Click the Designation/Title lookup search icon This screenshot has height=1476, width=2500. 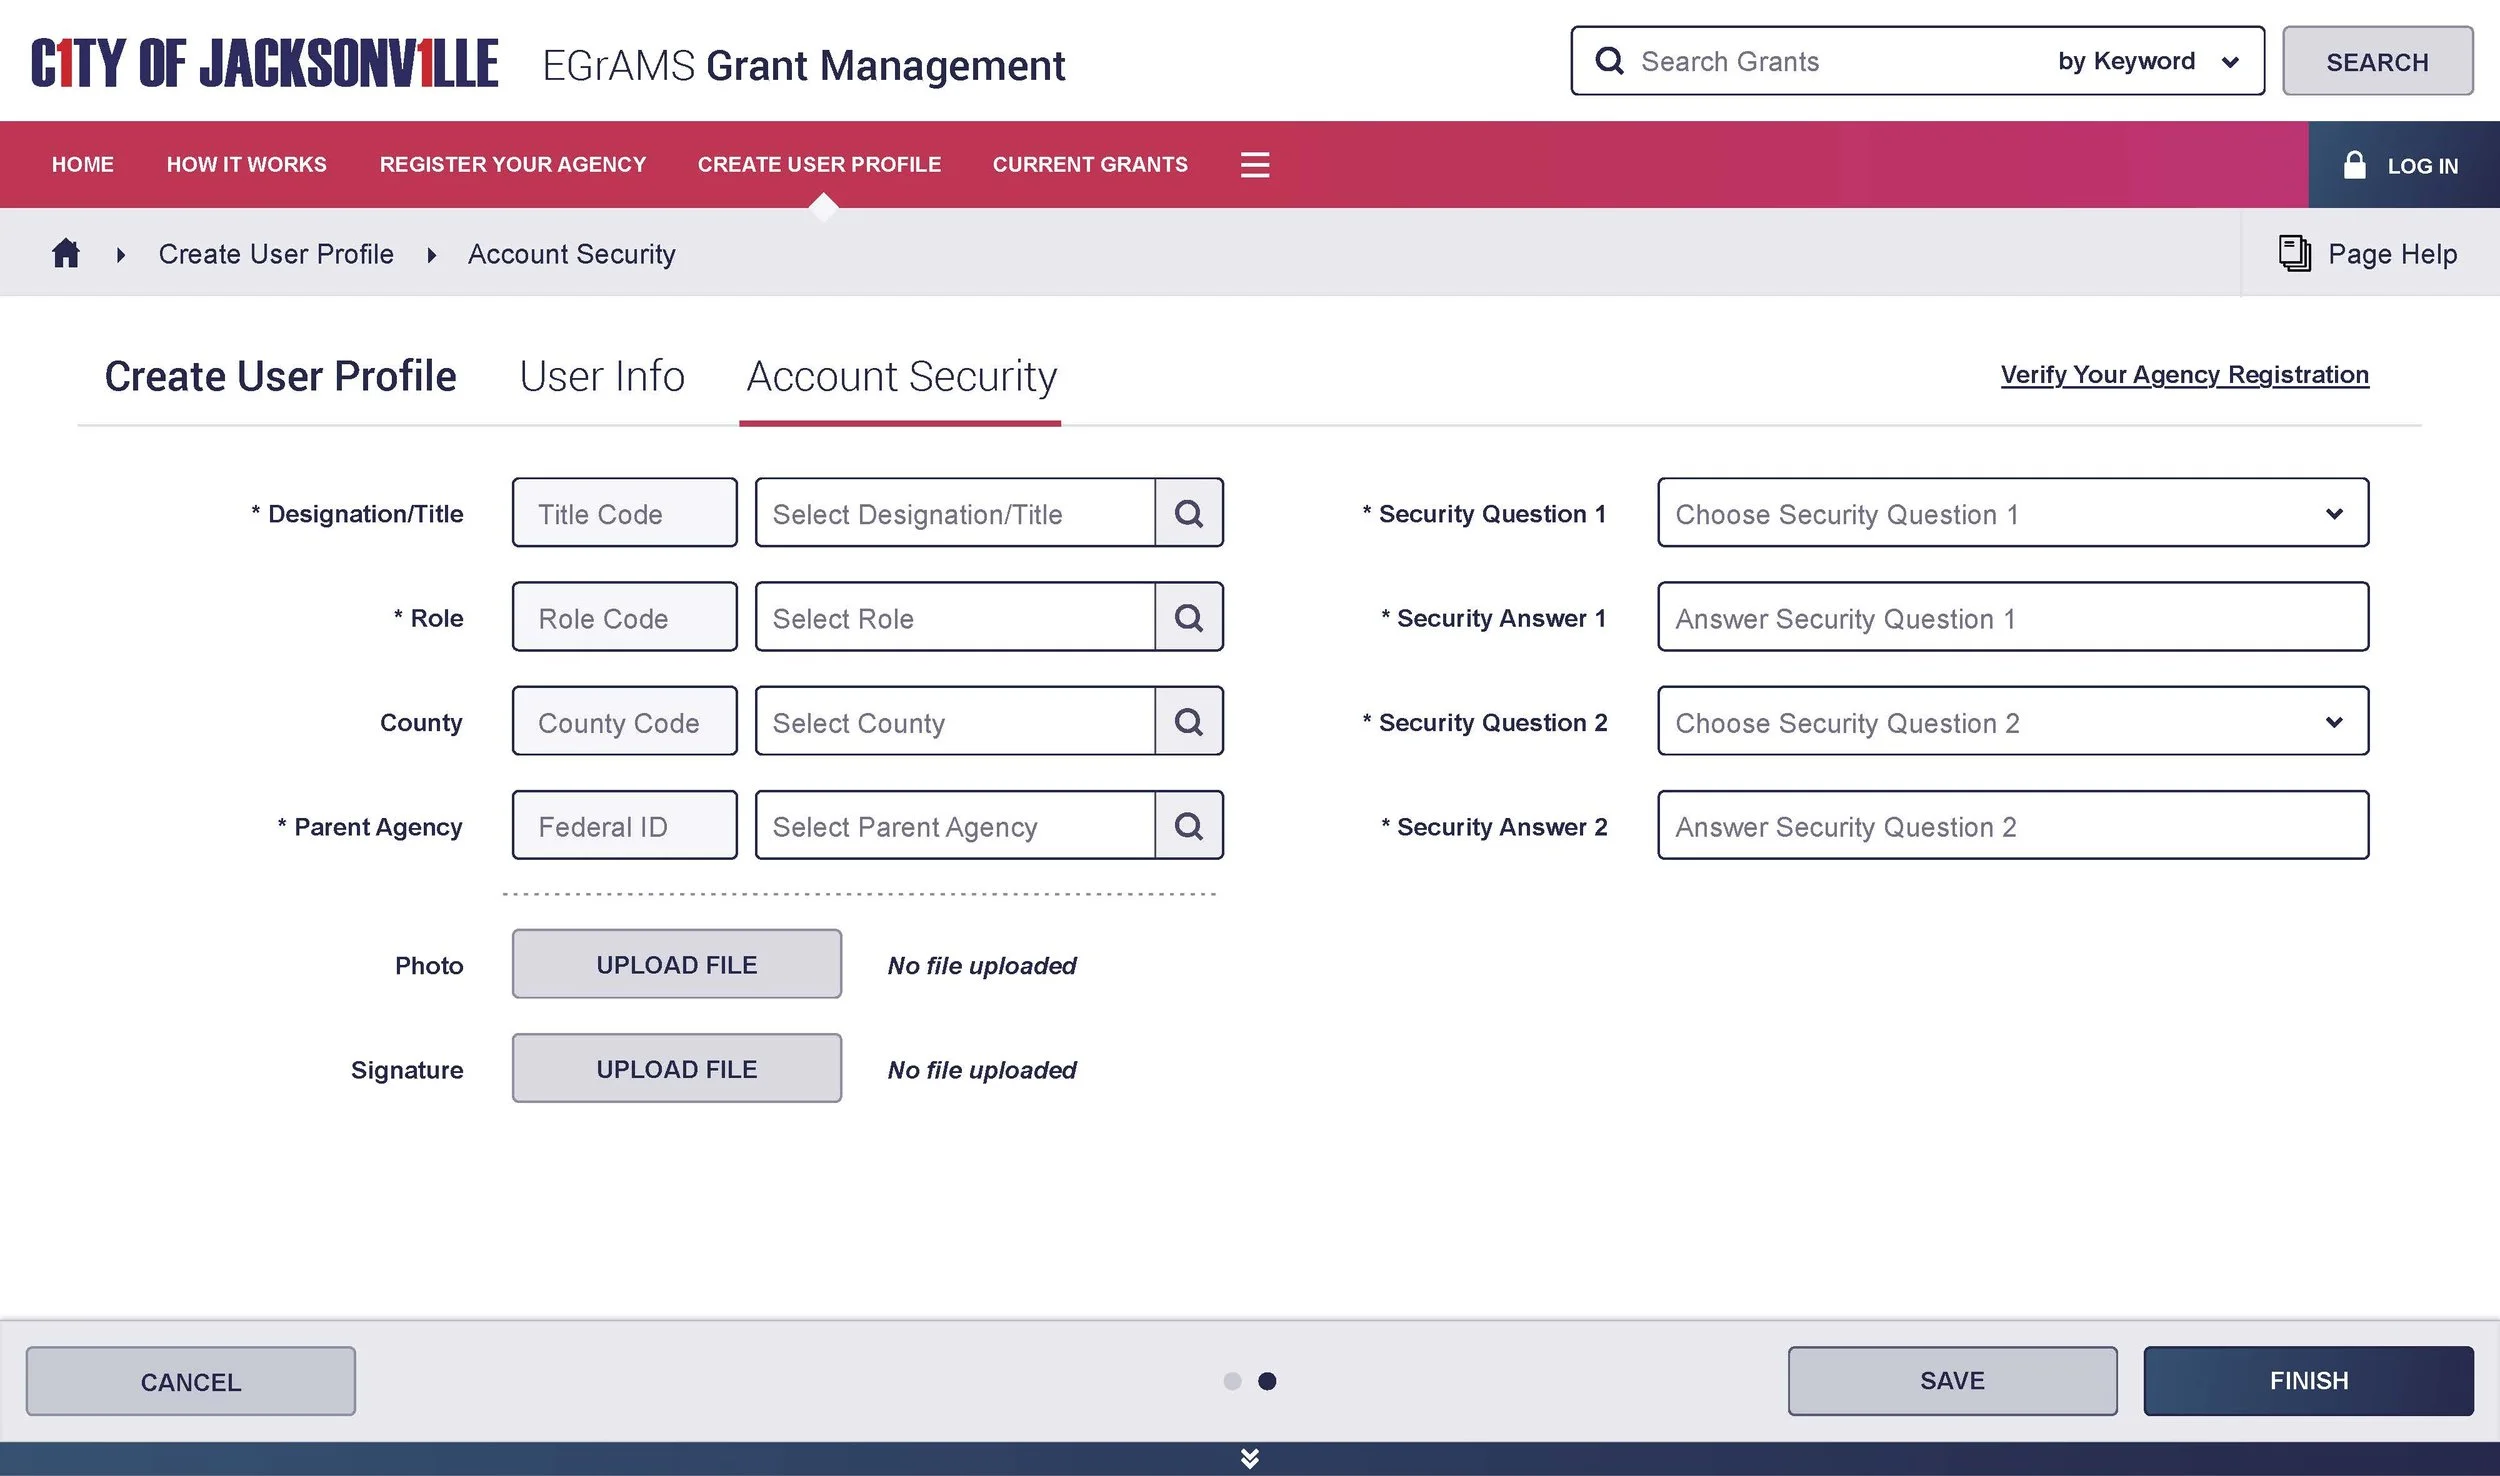pyautogui.click(x=1188, y=513)
